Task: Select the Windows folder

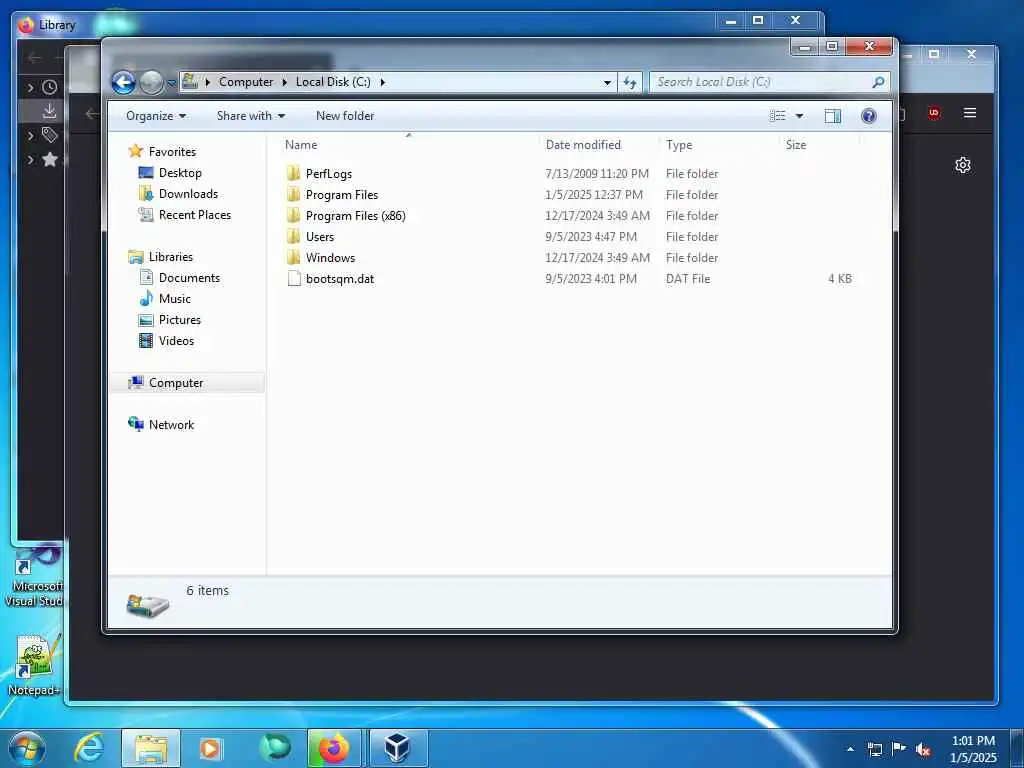Action: (x=330, y=257)
